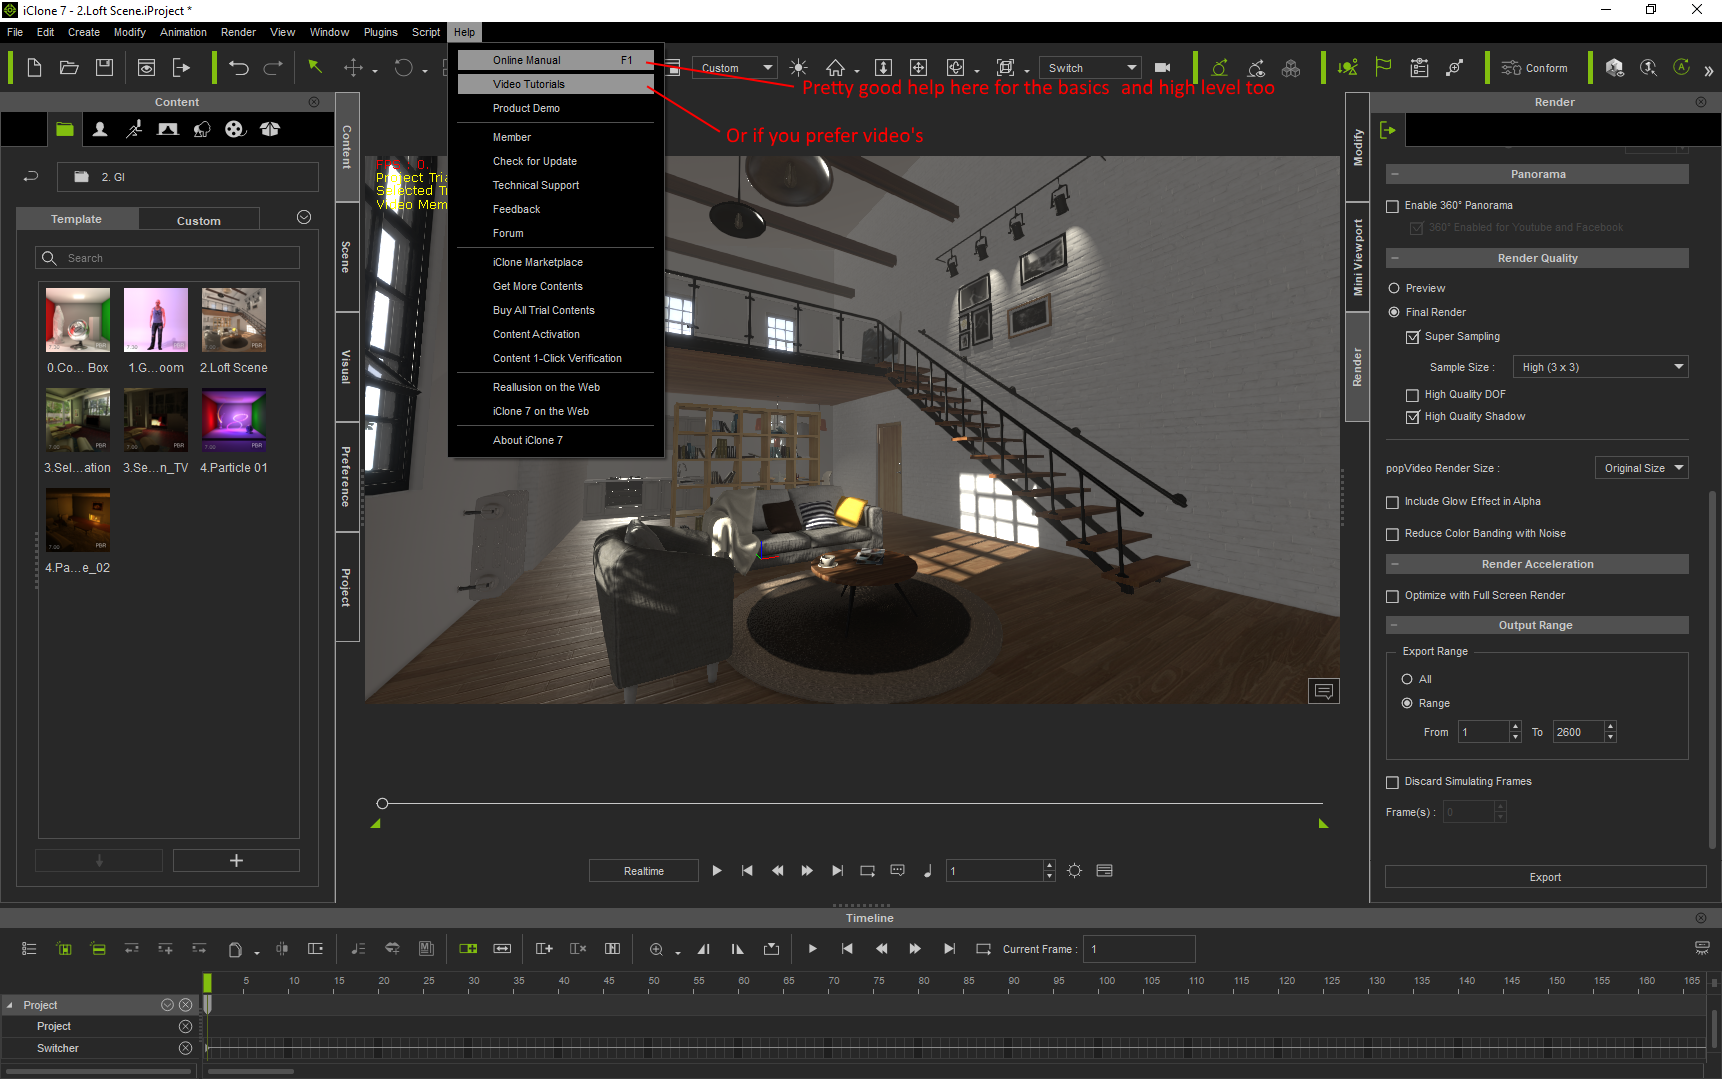
Task: Enable 360° Panorama checkbox
Action: [x=1392, y=206]
